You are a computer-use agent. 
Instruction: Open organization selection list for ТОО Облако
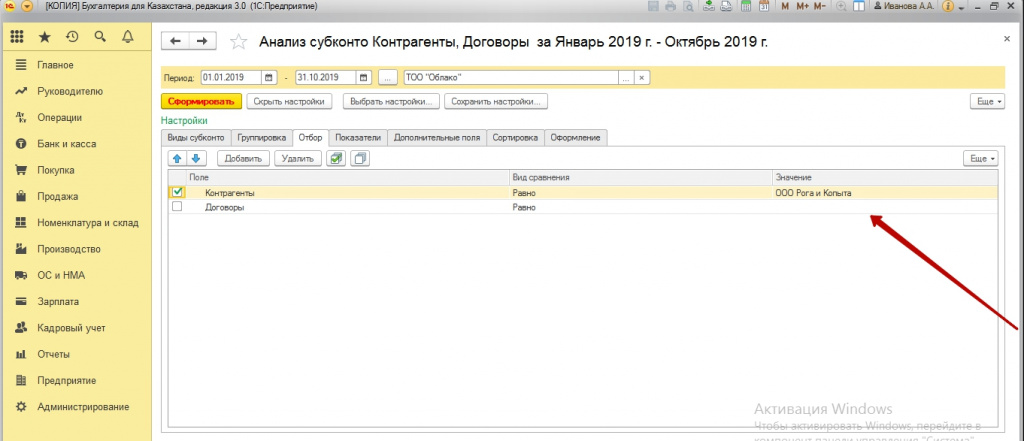(x=625, y=78)
